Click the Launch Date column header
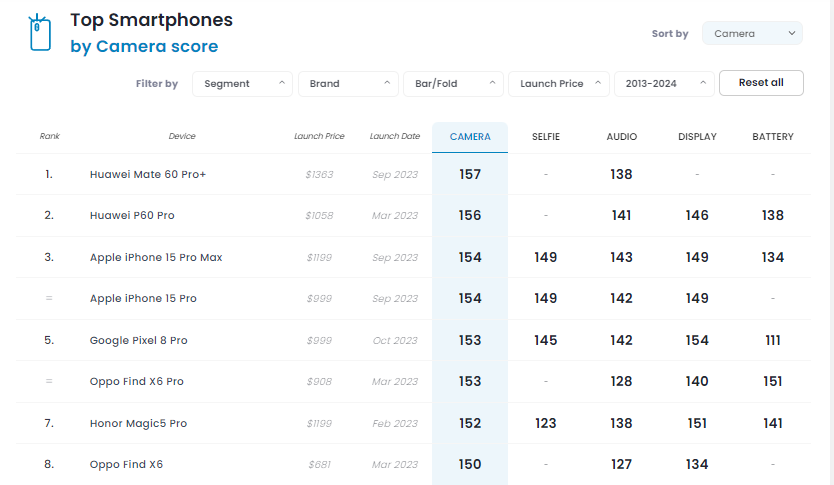Viewport: 834px width, 485px height. click(x=395, y=136)
